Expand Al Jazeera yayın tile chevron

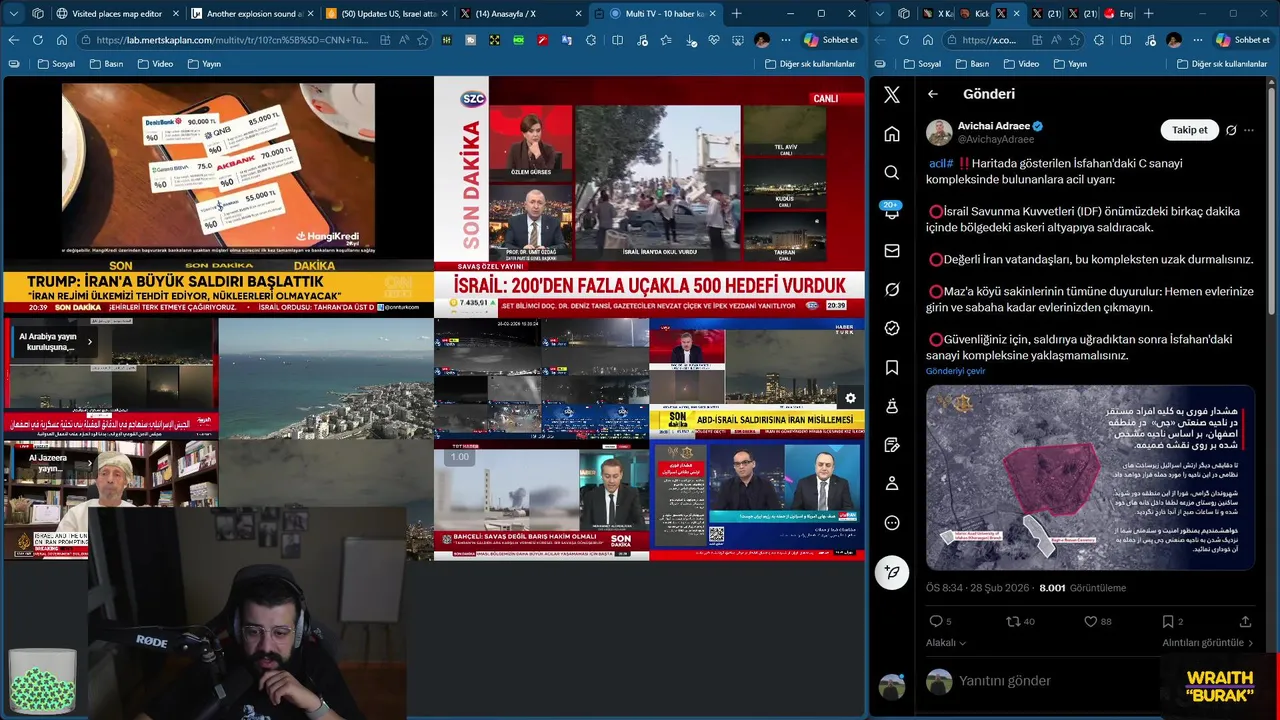click(x=89, y=463)
